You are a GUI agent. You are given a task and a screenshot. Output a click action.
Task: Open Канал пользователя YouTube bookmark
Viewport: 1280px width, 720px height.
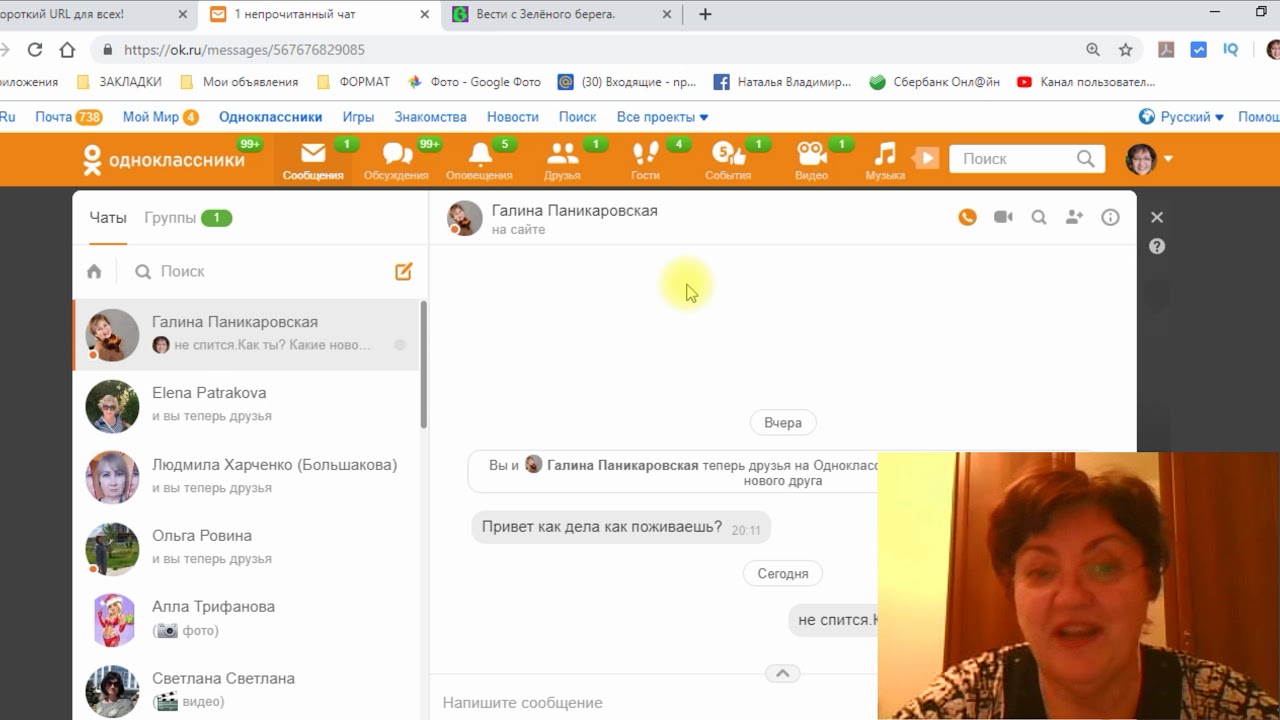coord(1086,82)
